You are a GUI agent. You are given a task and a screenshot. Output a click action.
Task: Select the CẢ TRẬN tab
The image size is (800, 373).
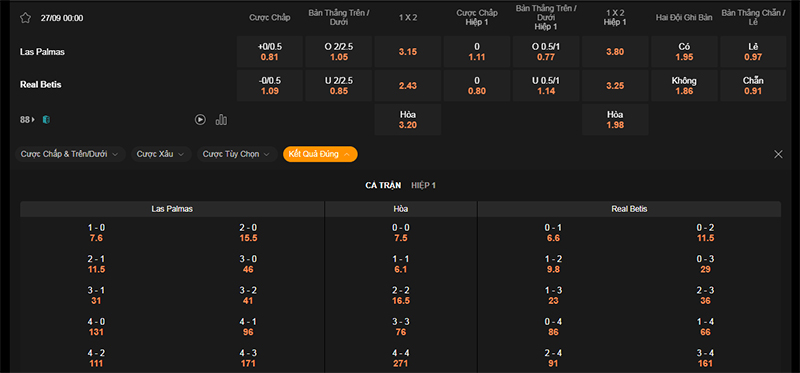383,185
